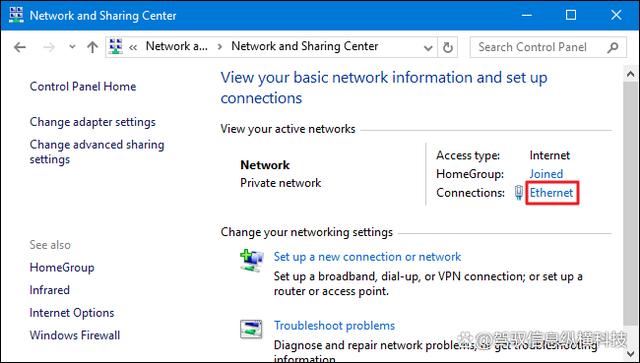Click the Forward navigation arrow

49,47
